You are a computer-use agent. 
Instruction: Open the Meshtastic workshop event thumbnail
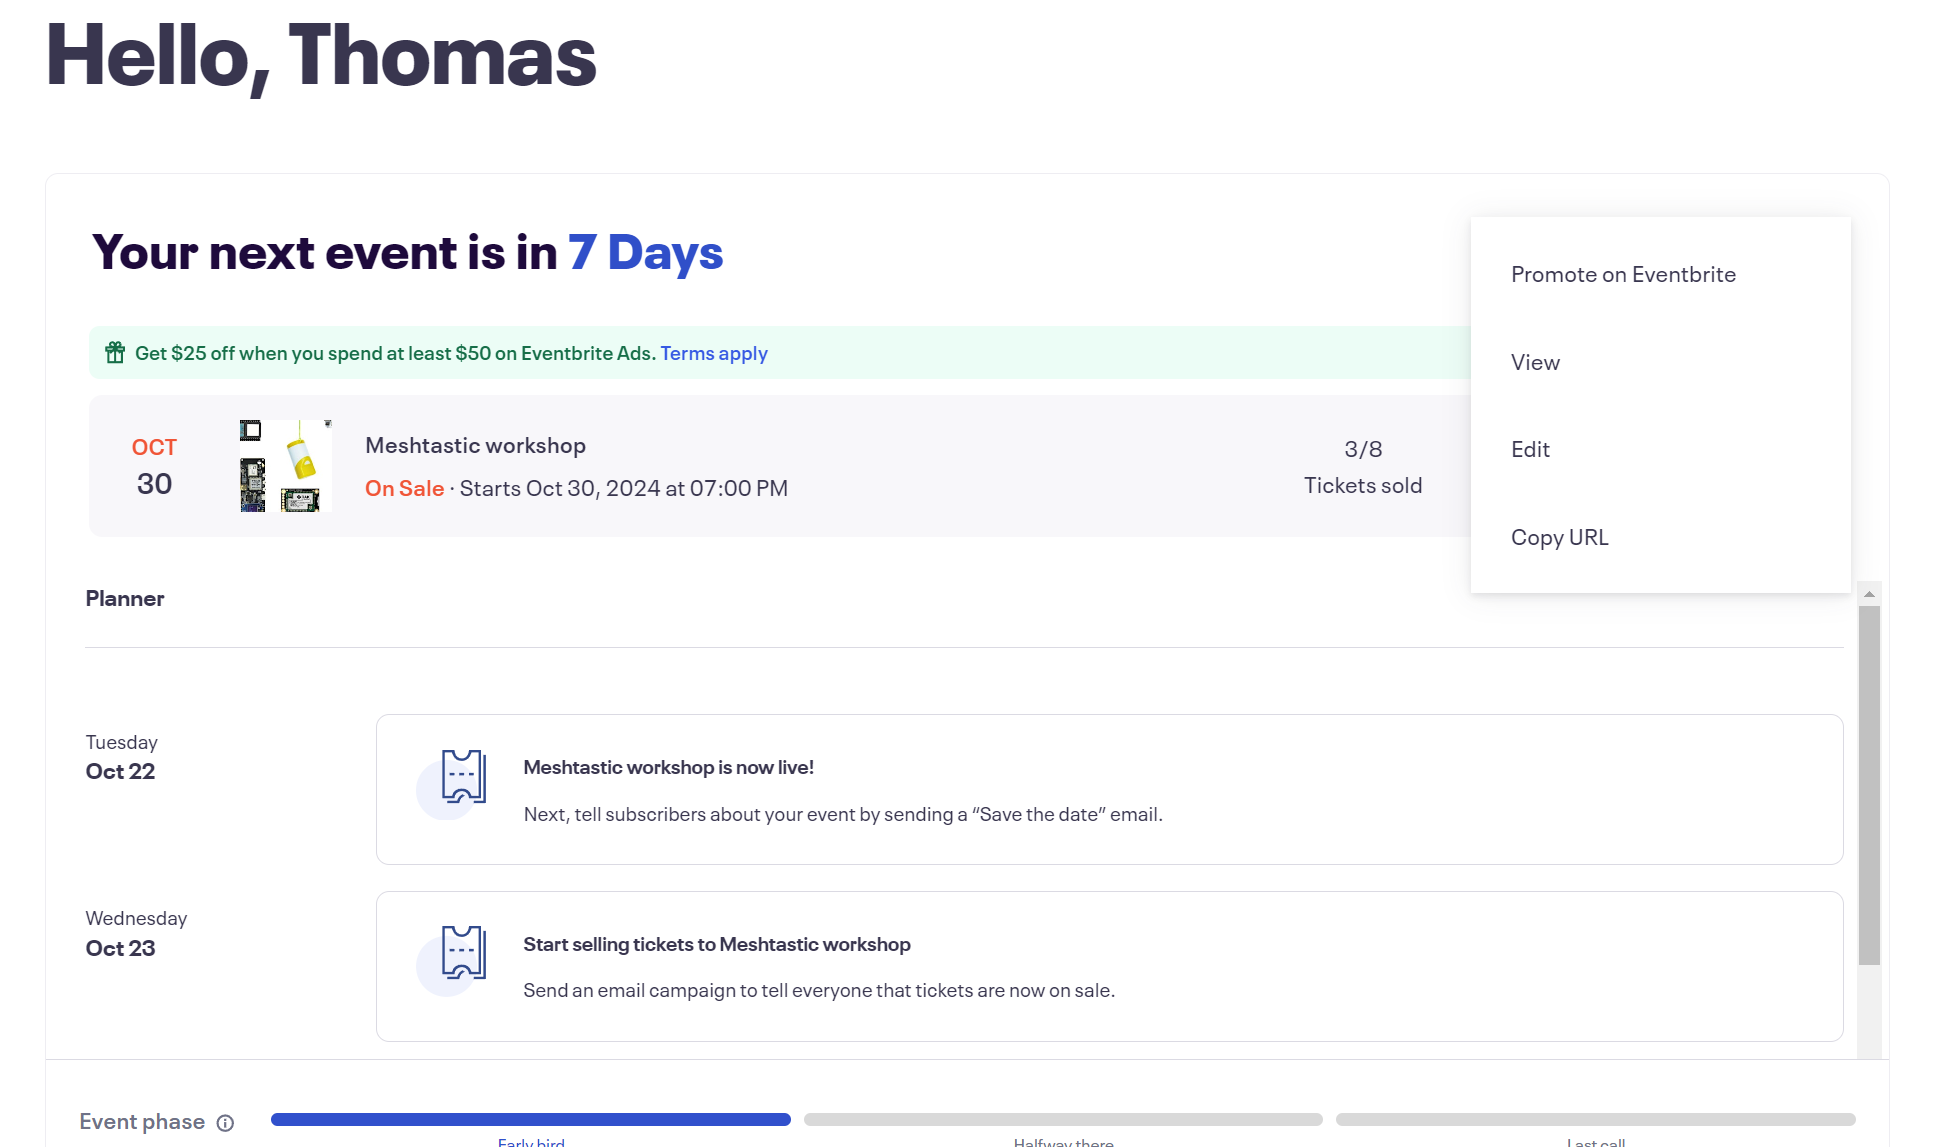point(286,466)
